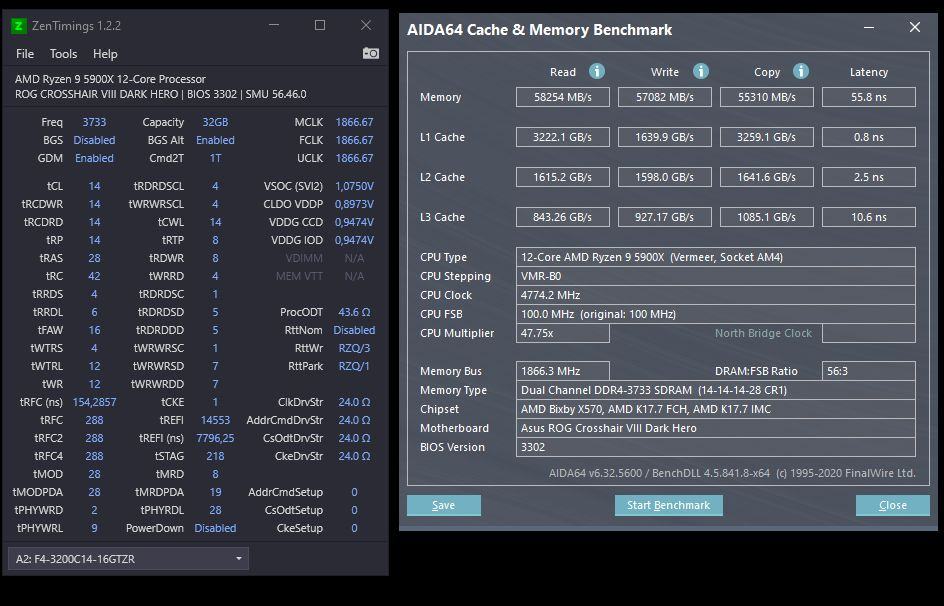The width and height of the screenshot is (944, 606).
Task: Click the Memory Copy value 55310 MB/s
Action: point(767,97)
